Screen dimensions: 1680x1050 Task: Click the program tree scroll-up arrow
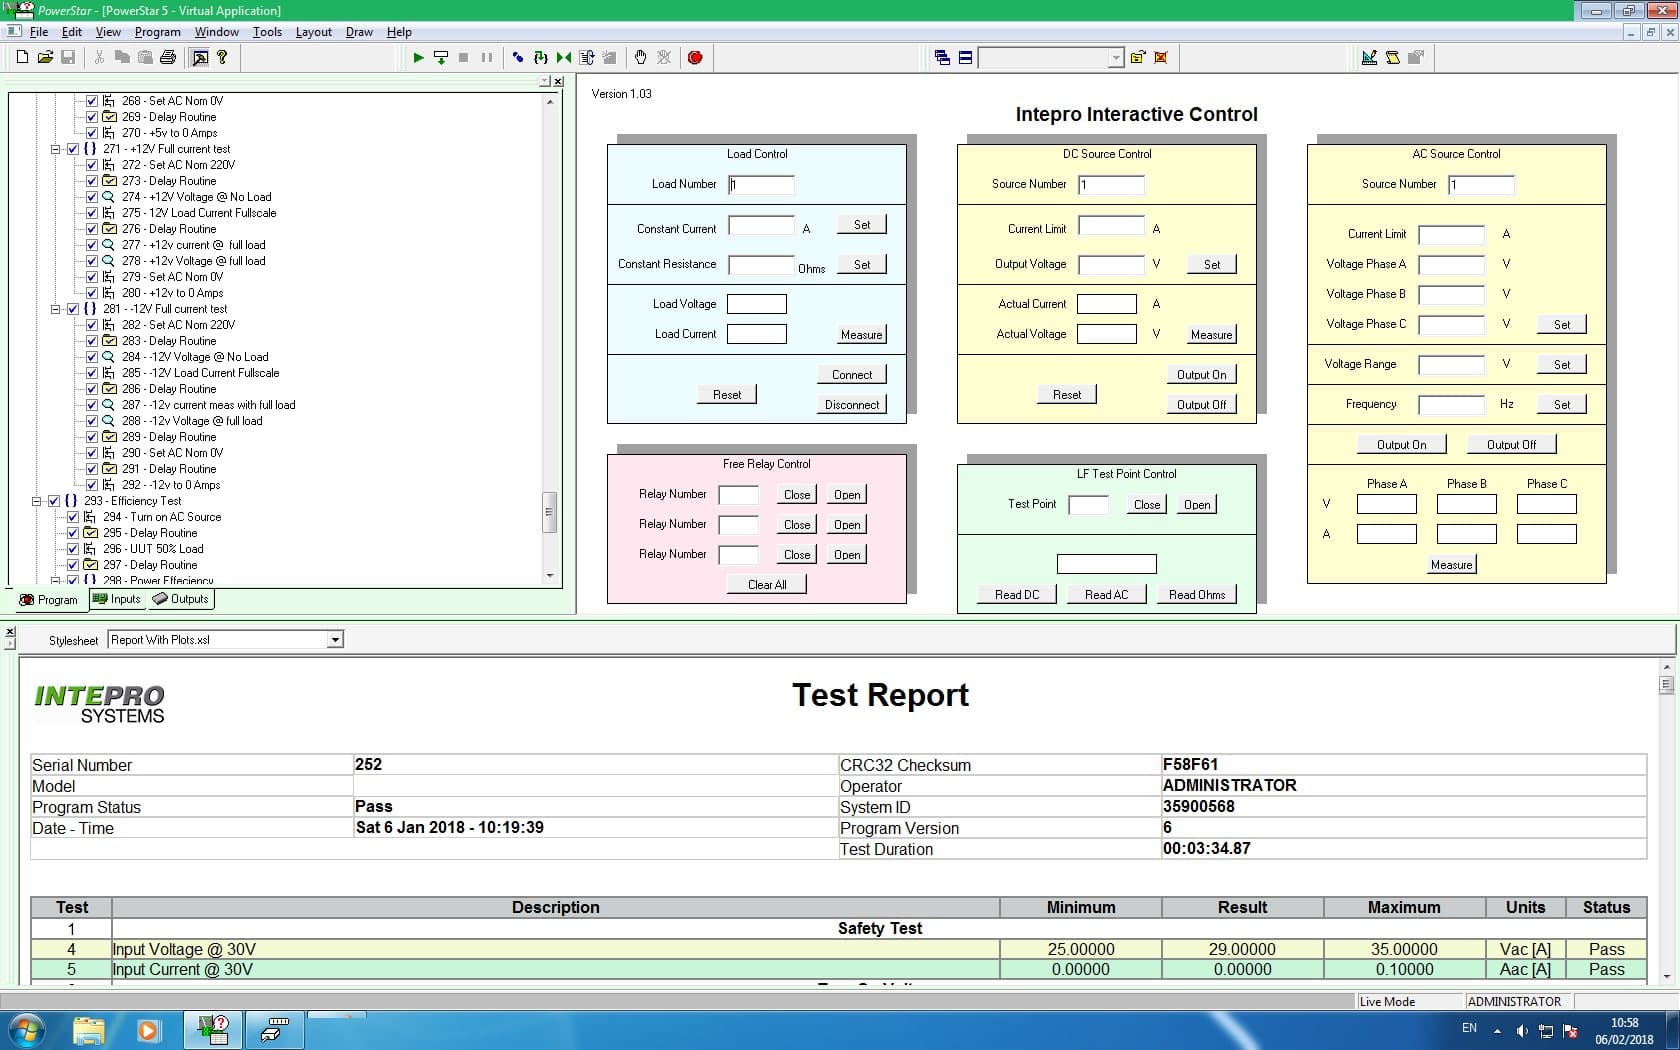coord(550,101)
